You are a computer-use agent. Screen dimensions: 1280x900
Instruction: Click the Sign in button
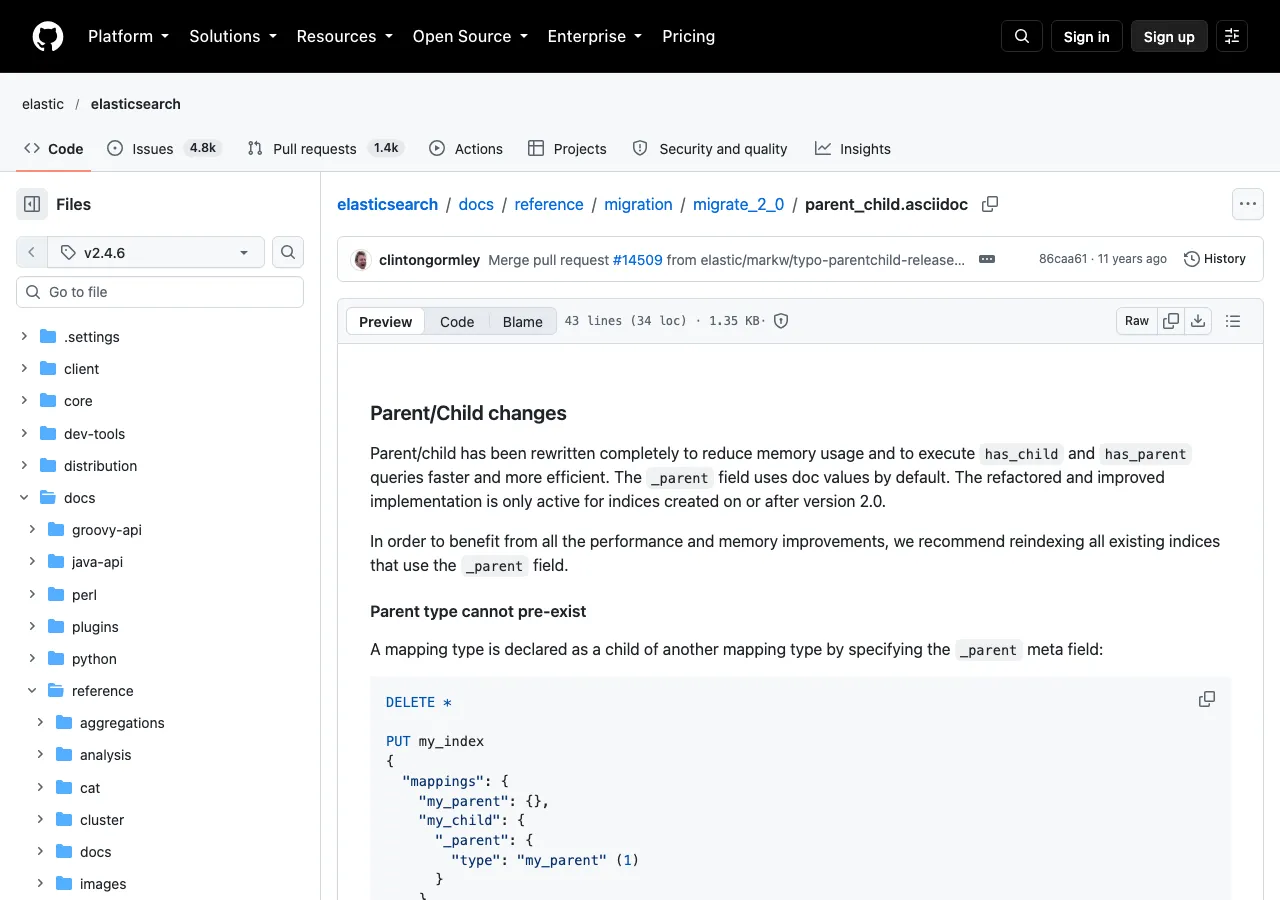point(1086,36)
